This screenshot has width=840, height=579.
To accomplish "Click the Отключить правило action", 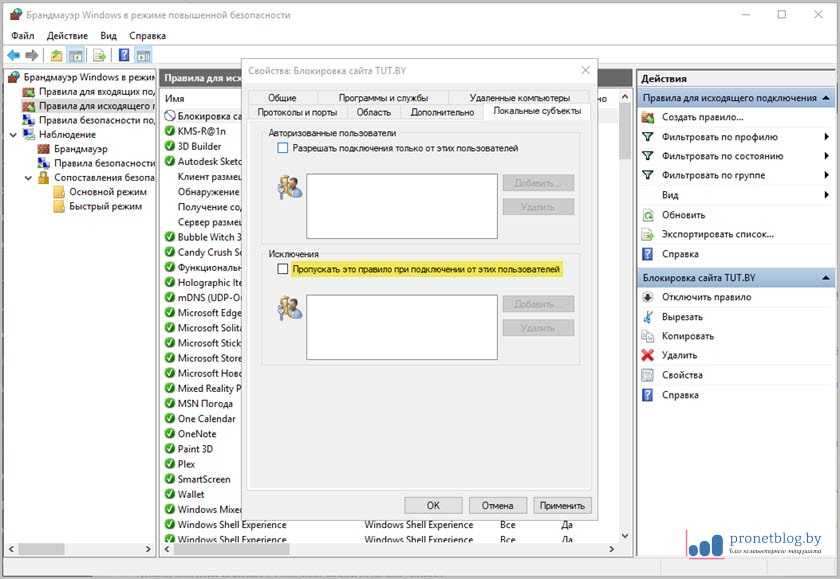I will pos(706,297).
